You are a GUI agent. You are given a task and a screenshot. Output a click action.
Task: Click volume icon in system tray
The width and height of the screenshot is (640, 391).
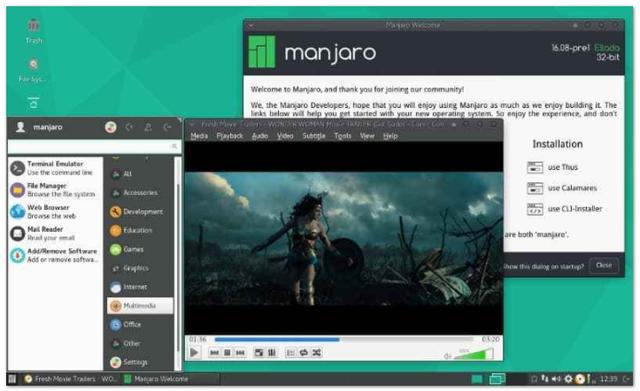pos(556,379)
